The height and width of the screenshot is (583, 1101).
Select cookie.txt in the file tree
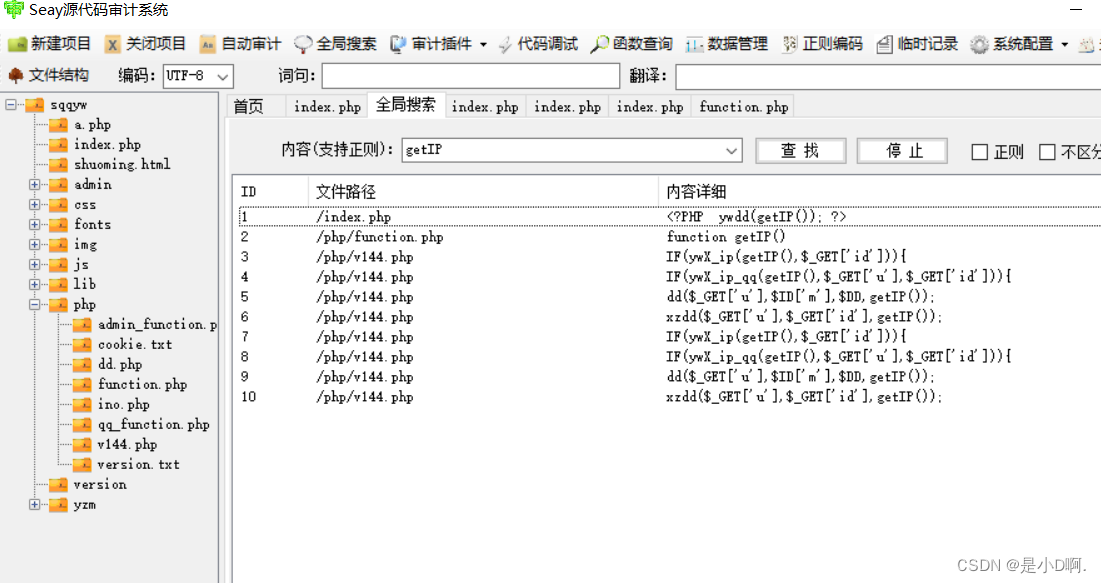pyautogui.click(x=134, y=344)
